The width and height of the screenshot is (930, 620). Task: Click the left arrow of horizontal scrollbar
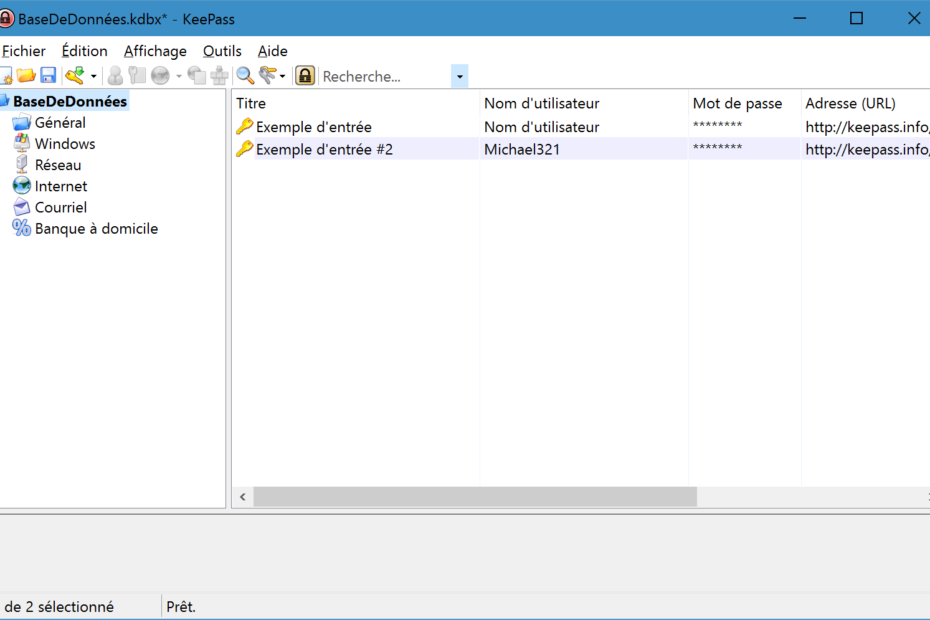pyautogui.click(x=243, y=497)
